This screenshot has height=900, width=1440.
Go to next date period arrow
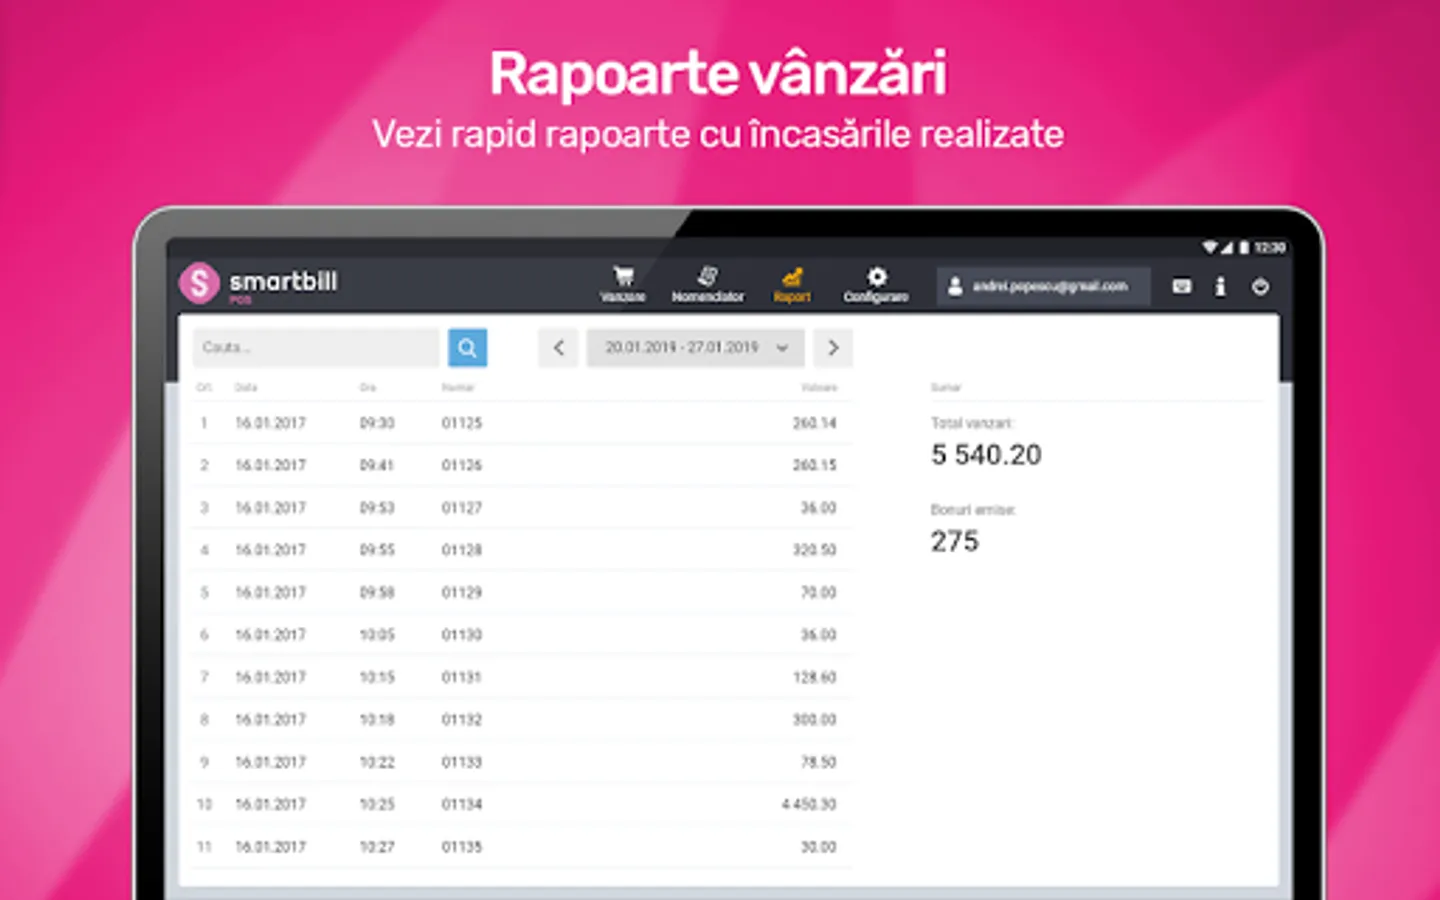(x=833, y=347)
